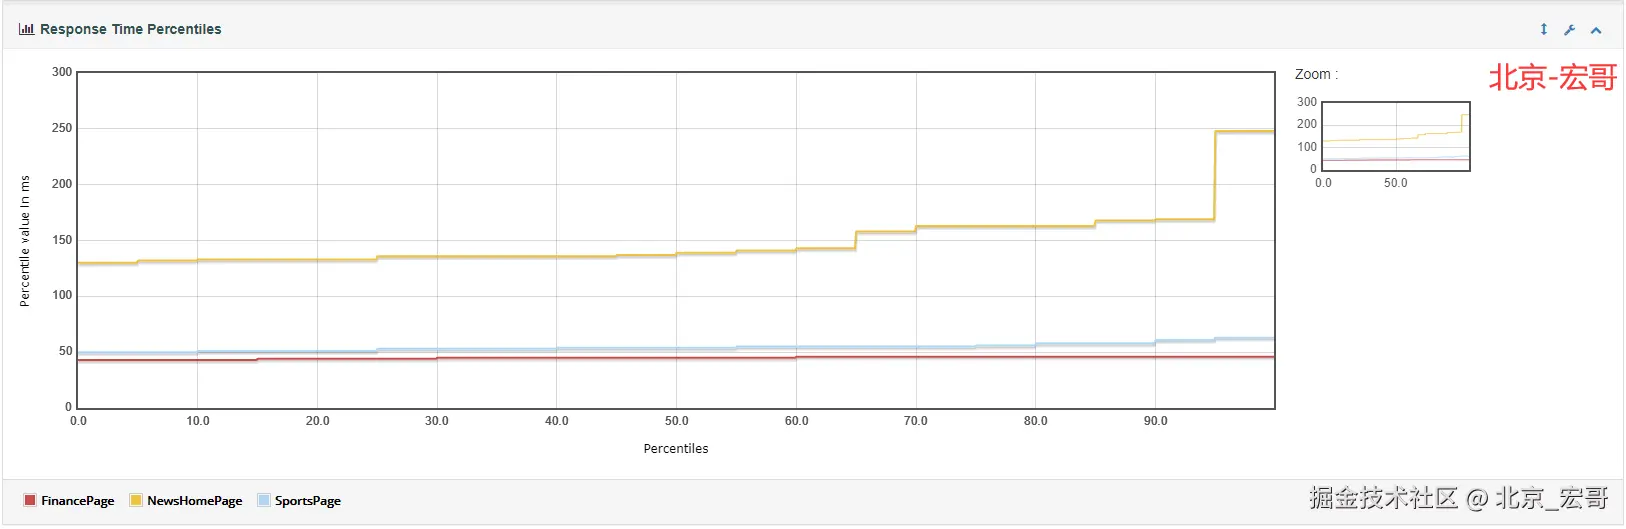Image resolution: width=1626 pixels, height=529 pixels.
Task: Click the light blue SportsPage color swatch
Action: (x=264, y=500)
